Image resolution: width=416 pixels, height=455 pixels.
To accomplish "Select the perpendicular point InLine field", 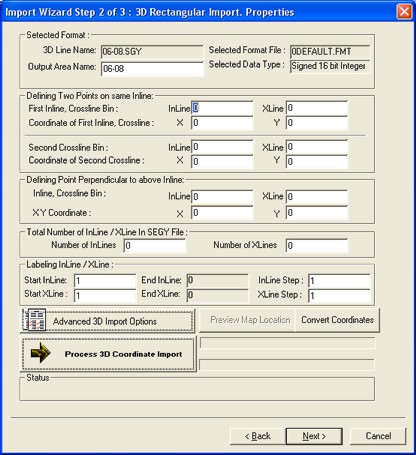I will tap(222, 197).
